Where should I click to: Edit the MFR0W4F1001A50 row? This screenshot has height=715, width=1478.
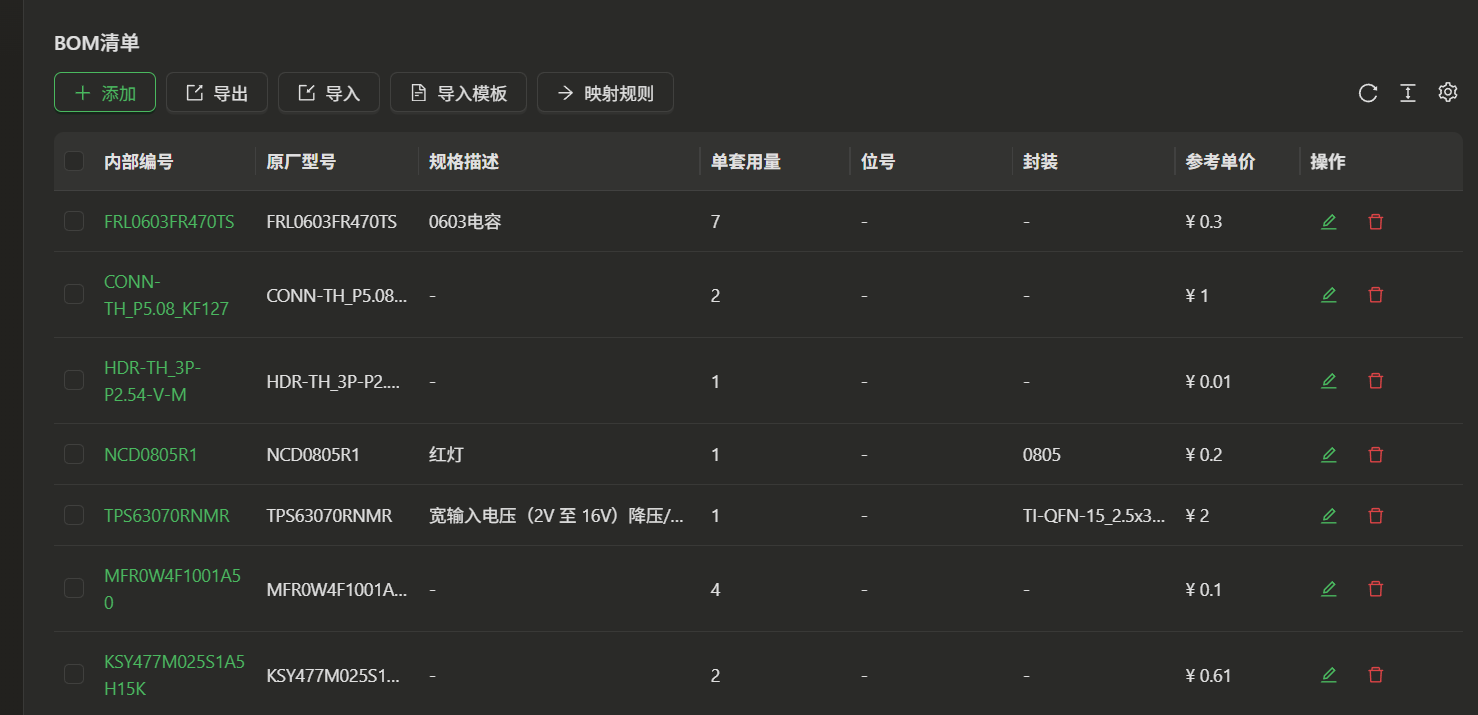point(1328,589)
